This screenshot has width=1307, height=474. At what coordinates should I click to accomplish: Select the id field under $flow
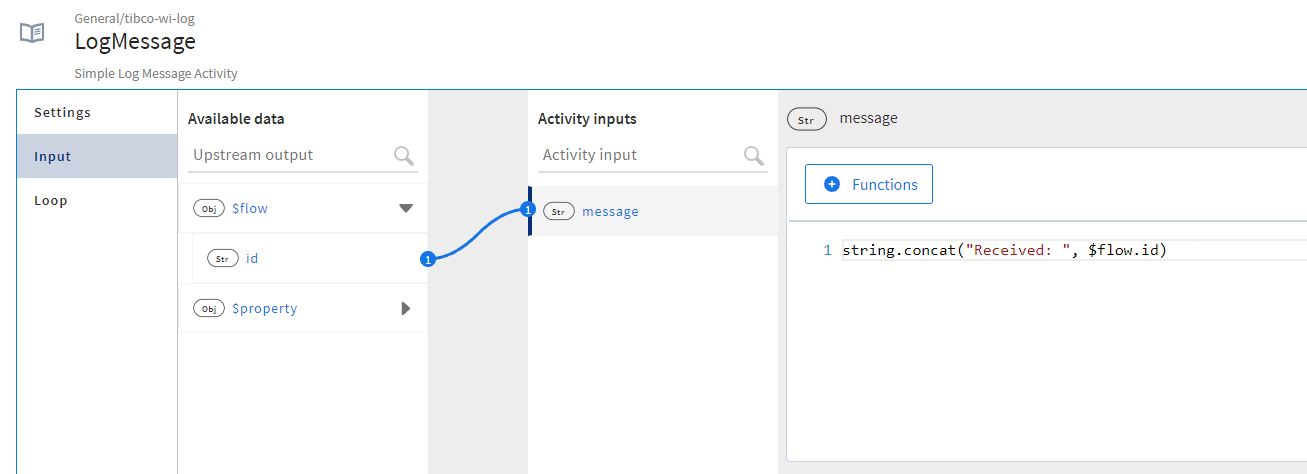point(252,258)
